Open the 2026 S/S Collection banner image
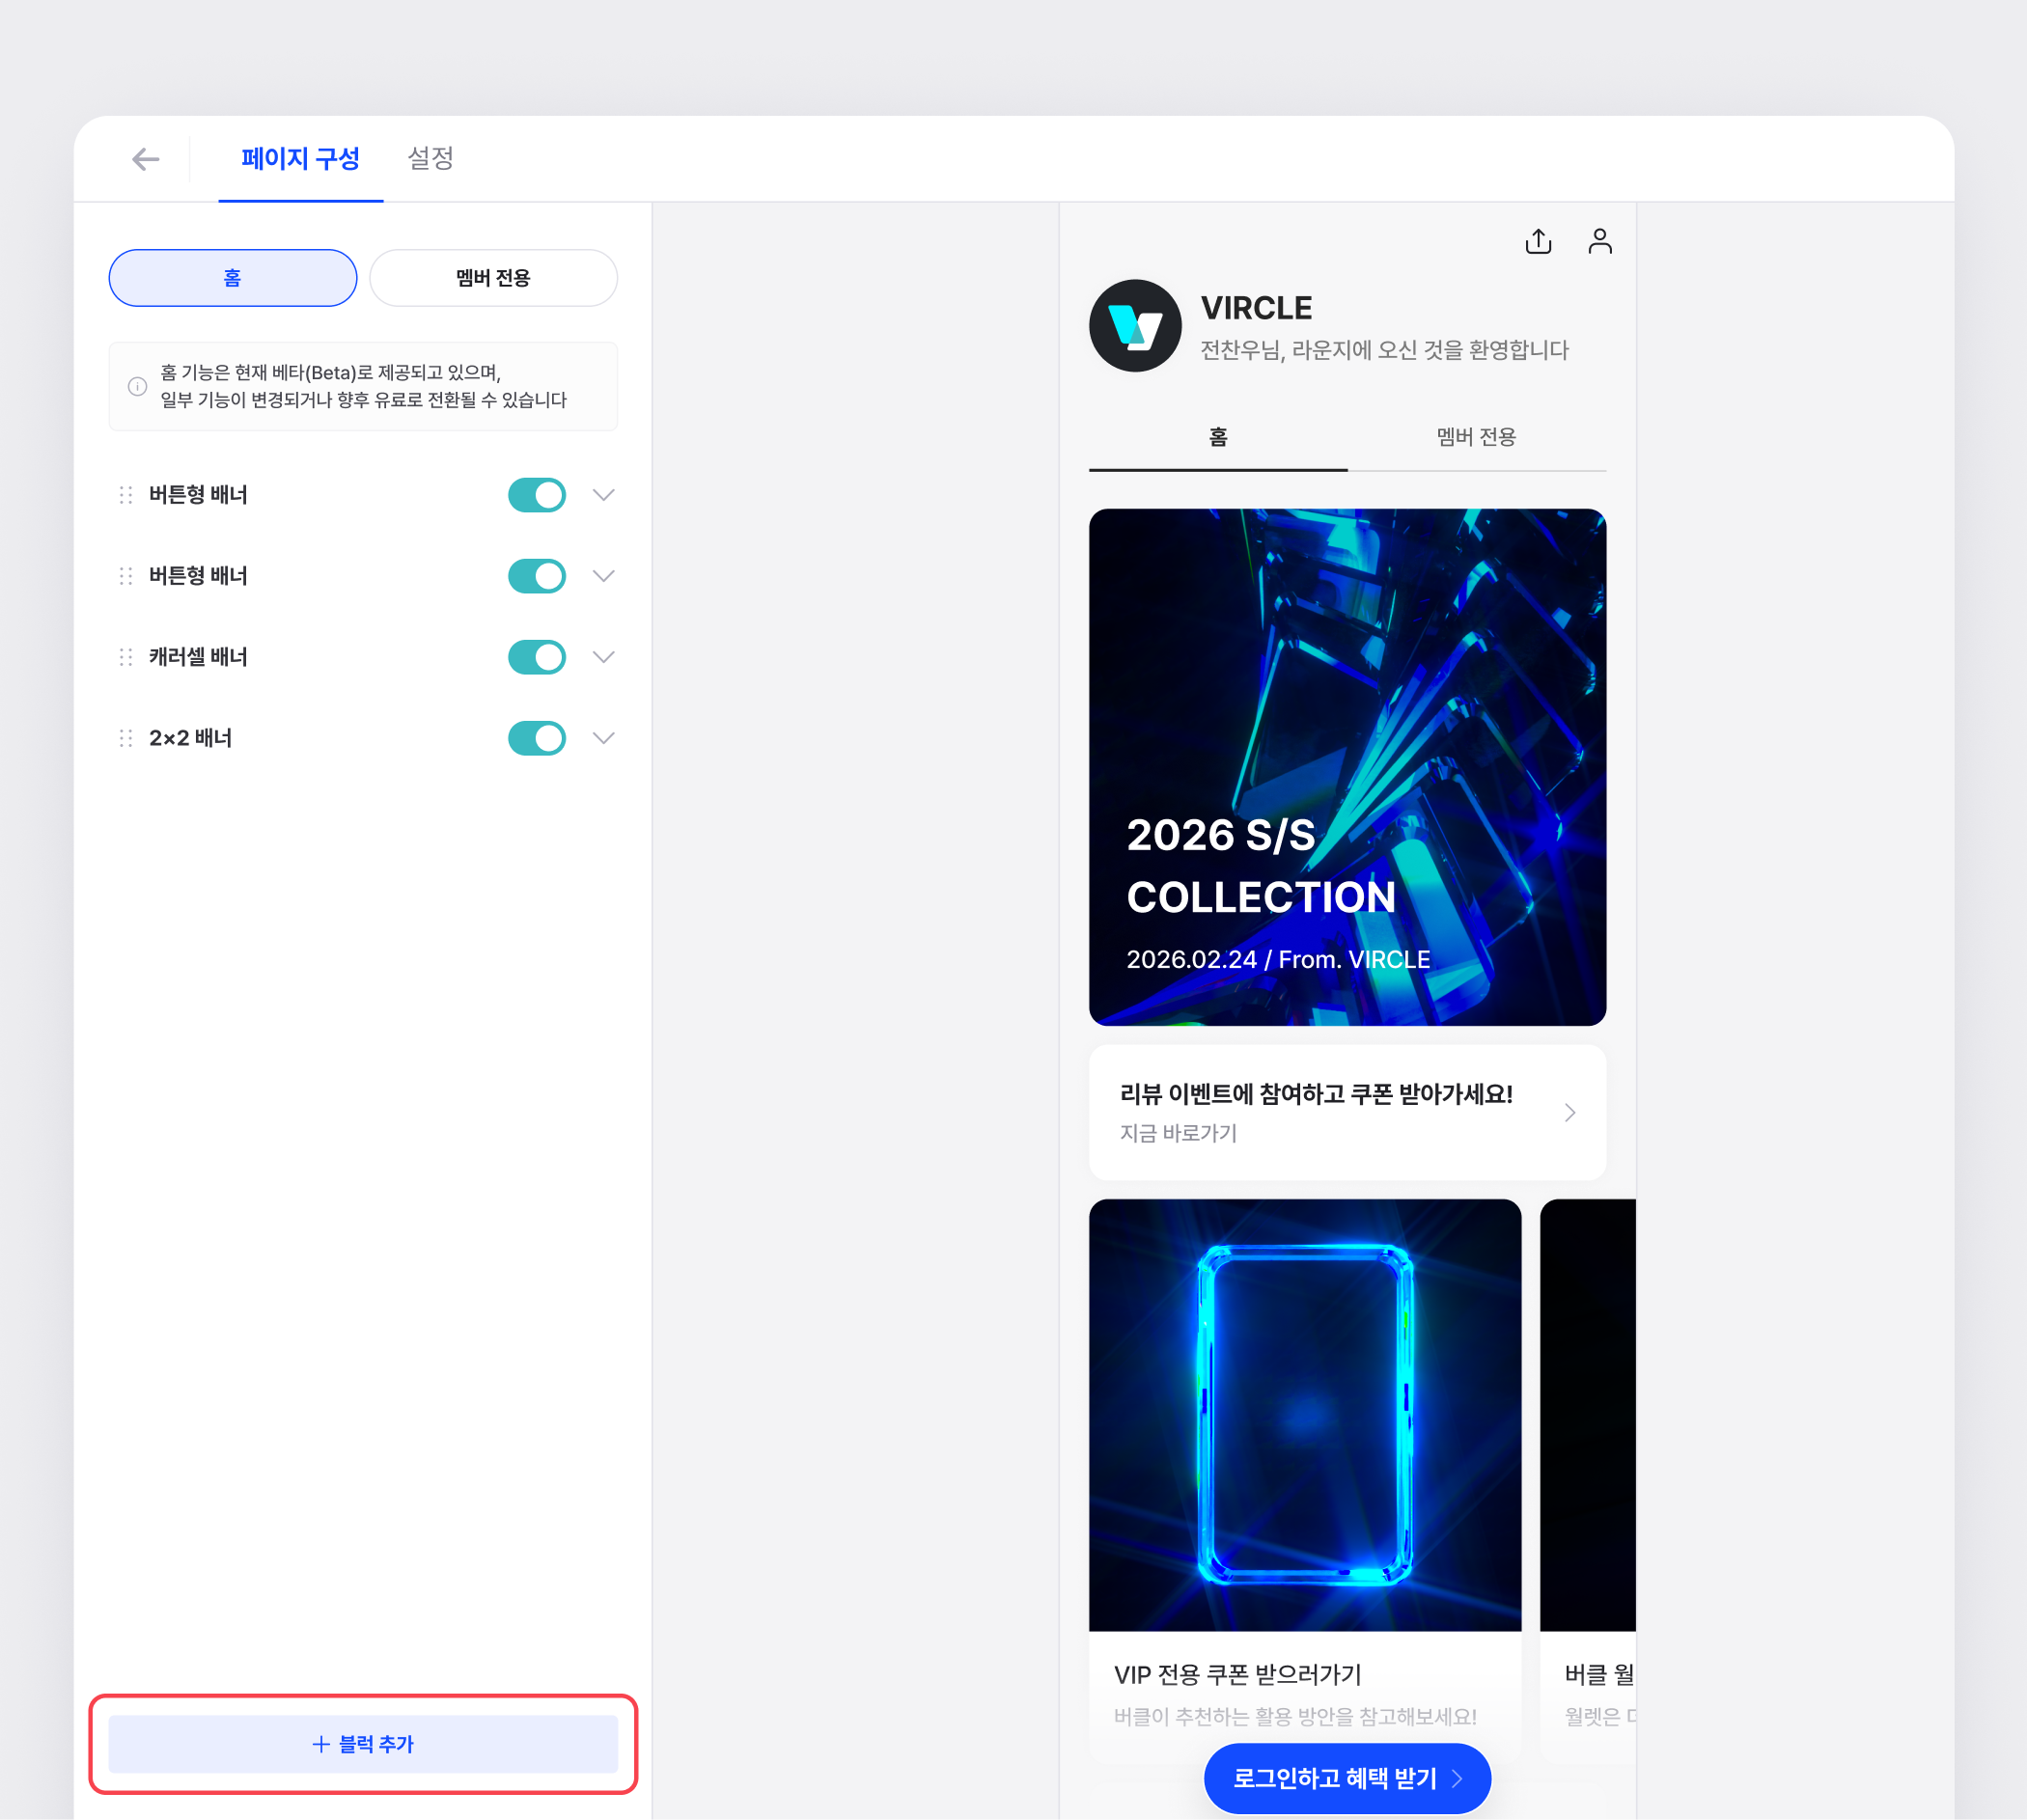The width and height of the screenshot is (2027, 1820). [1347, 767]
